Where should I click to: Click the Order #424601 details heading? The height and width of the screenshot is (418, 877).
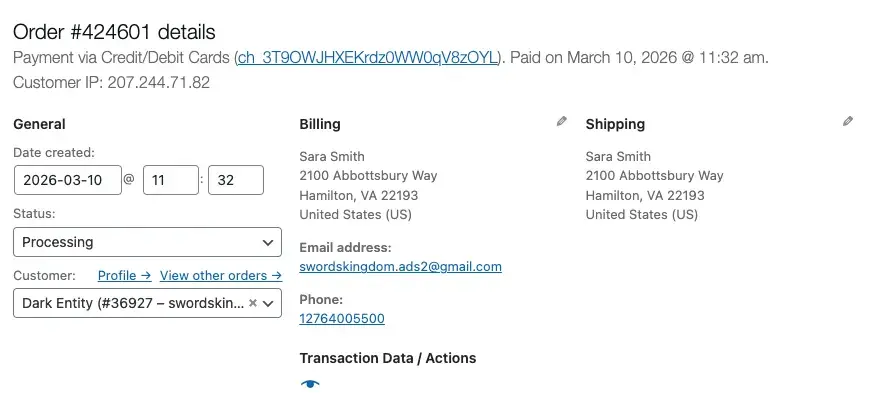tap(114, 33)
